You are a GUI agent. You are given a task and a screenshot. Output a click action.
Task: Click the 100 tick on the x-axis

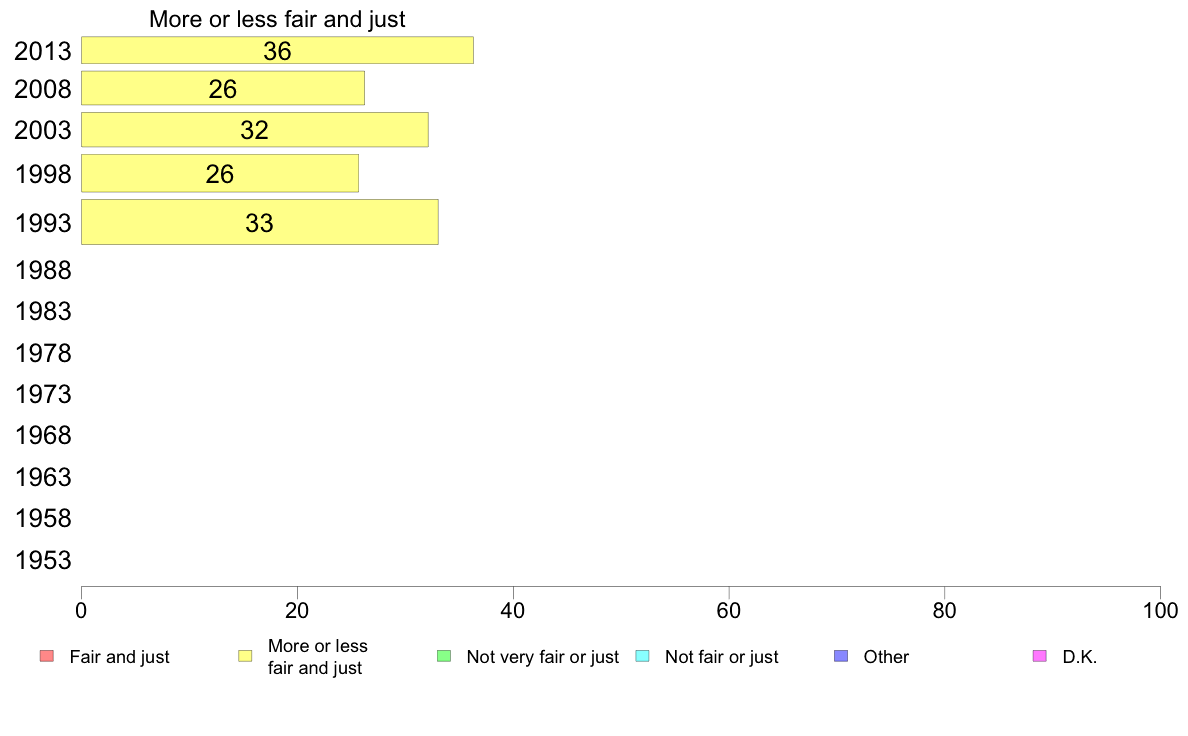tap(1160, 610)
